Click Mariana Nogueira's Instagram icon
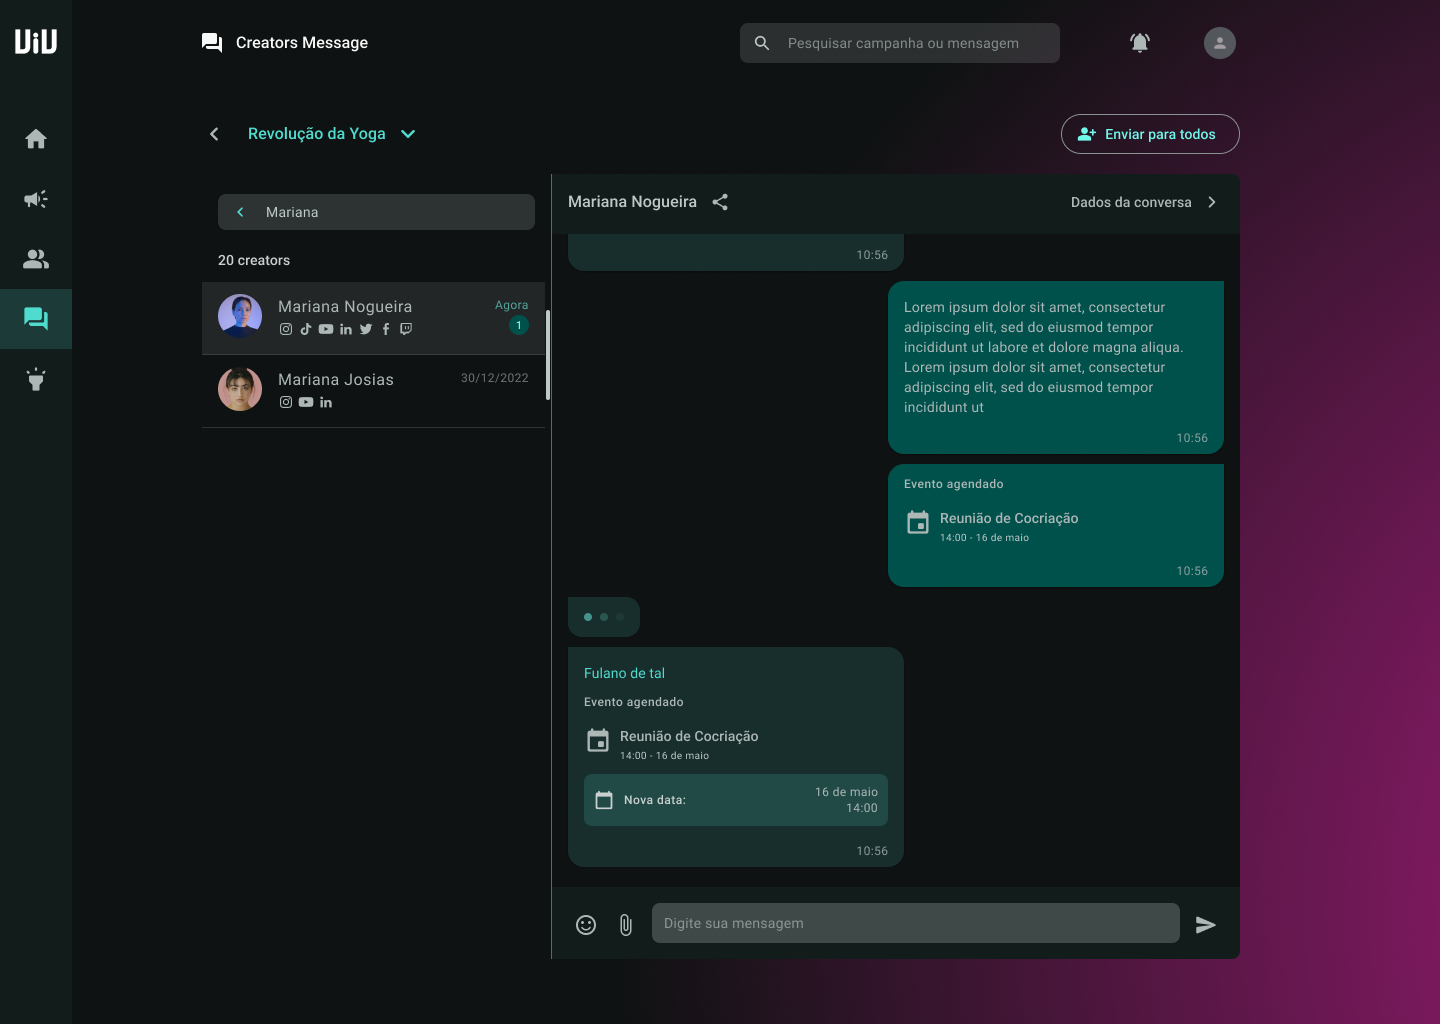This screenshot has width=1440, height=1024. tap(286, 329)
